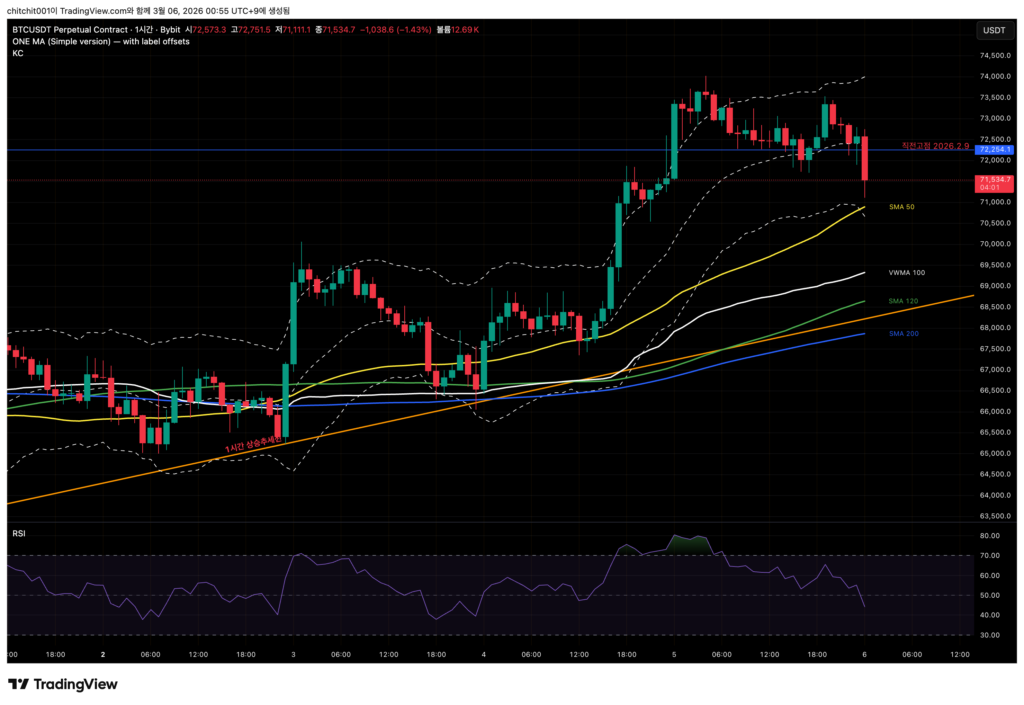Screen dimensions: 1024x705
Task: Click date marker 3 on time axis
Action: point(292,655)
